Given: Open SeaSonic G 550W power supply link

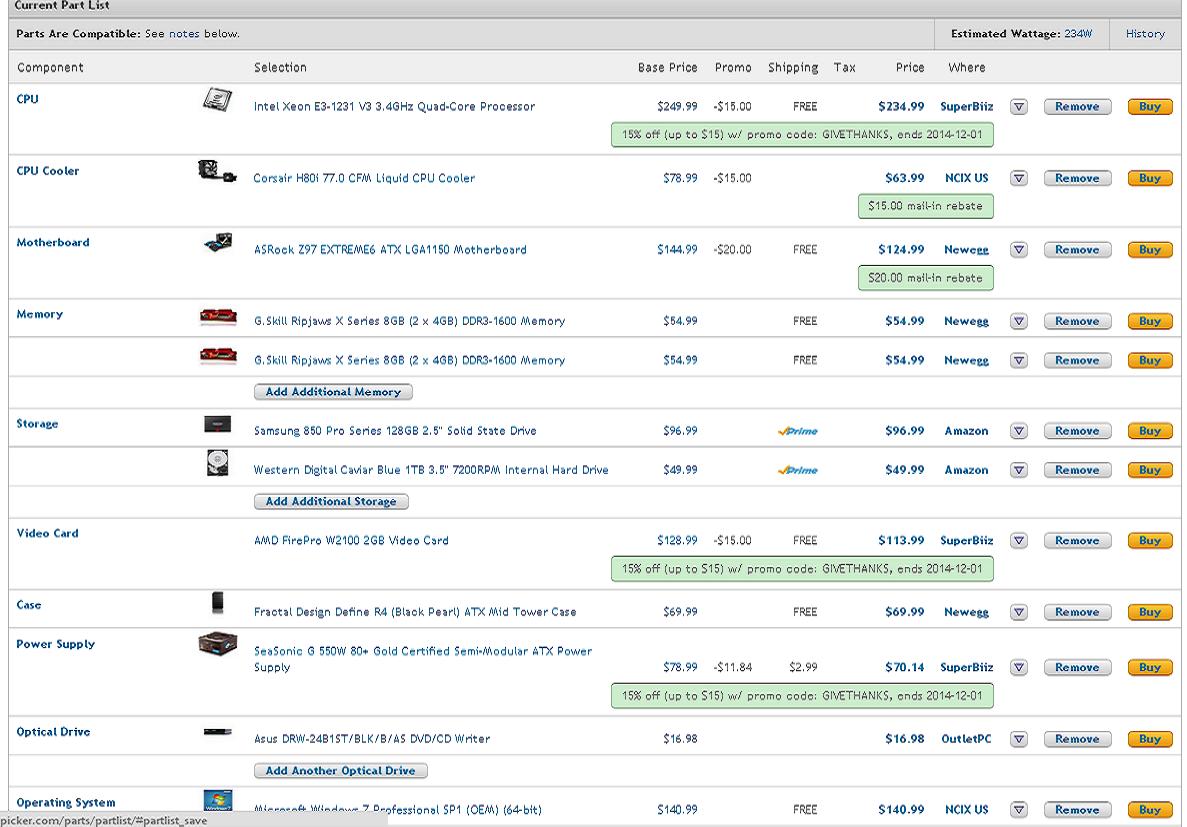Looking at the screenshot, I should 422,659.
